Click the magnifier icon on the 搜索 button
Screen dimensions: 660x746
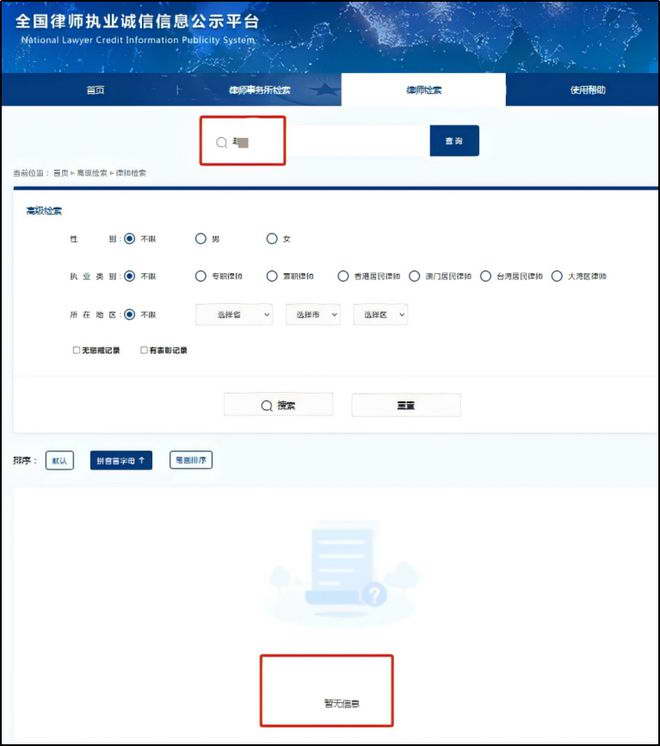click(x=266, y=405)
